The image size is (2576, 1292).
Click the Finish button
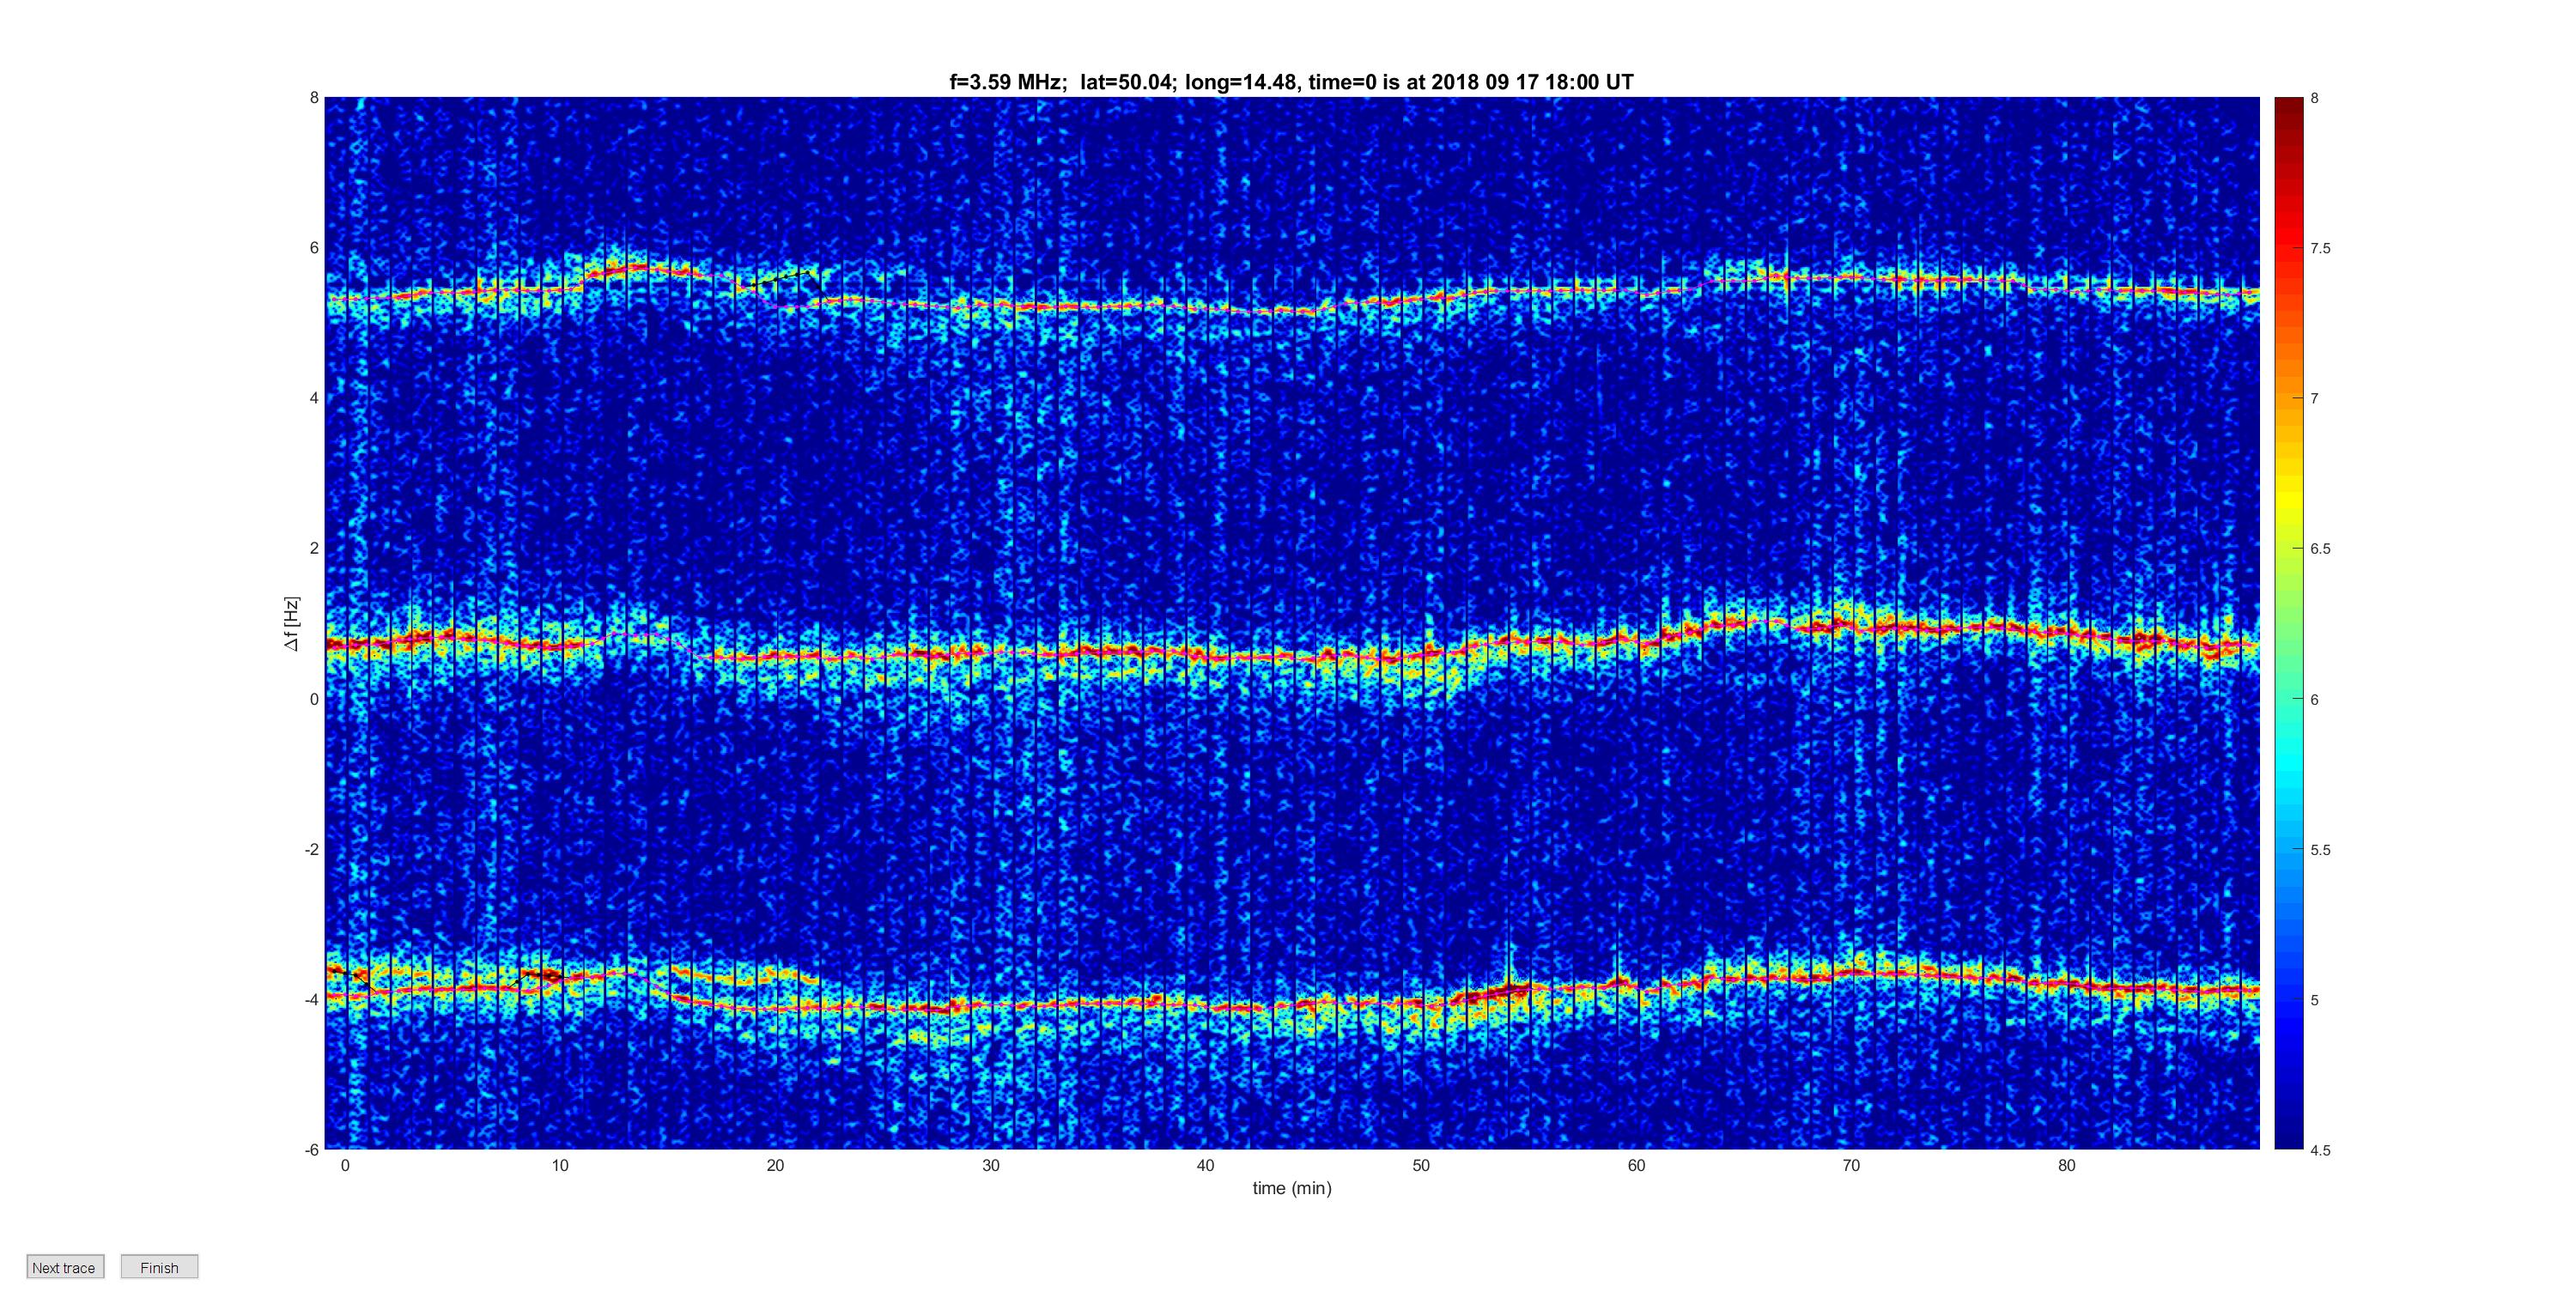pos(159,1267)
